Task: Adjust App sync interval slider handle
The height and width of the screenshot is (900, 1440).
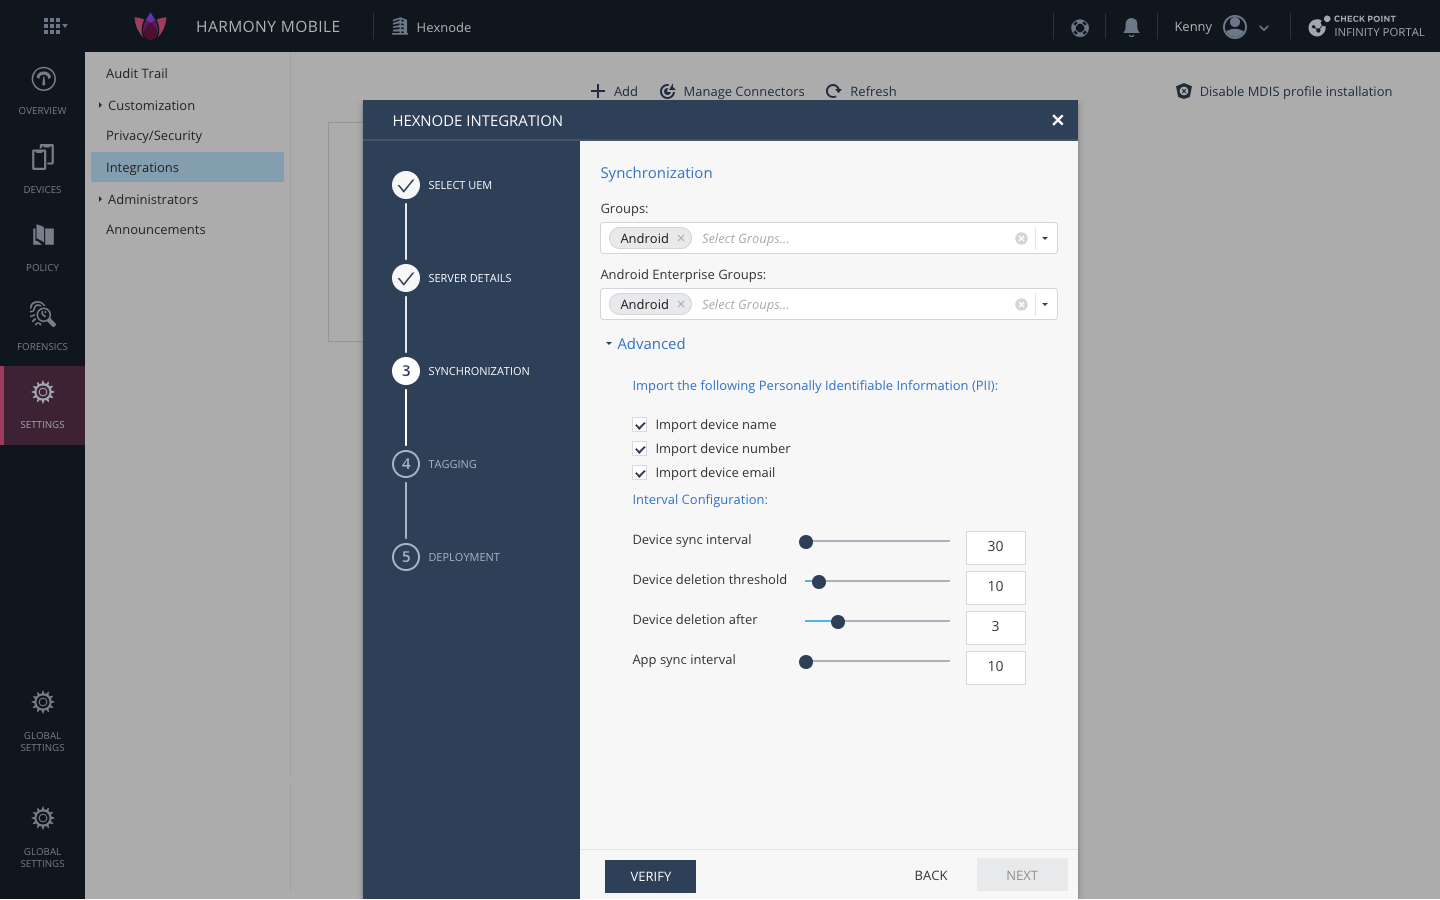Action: (x=806, y=662)
